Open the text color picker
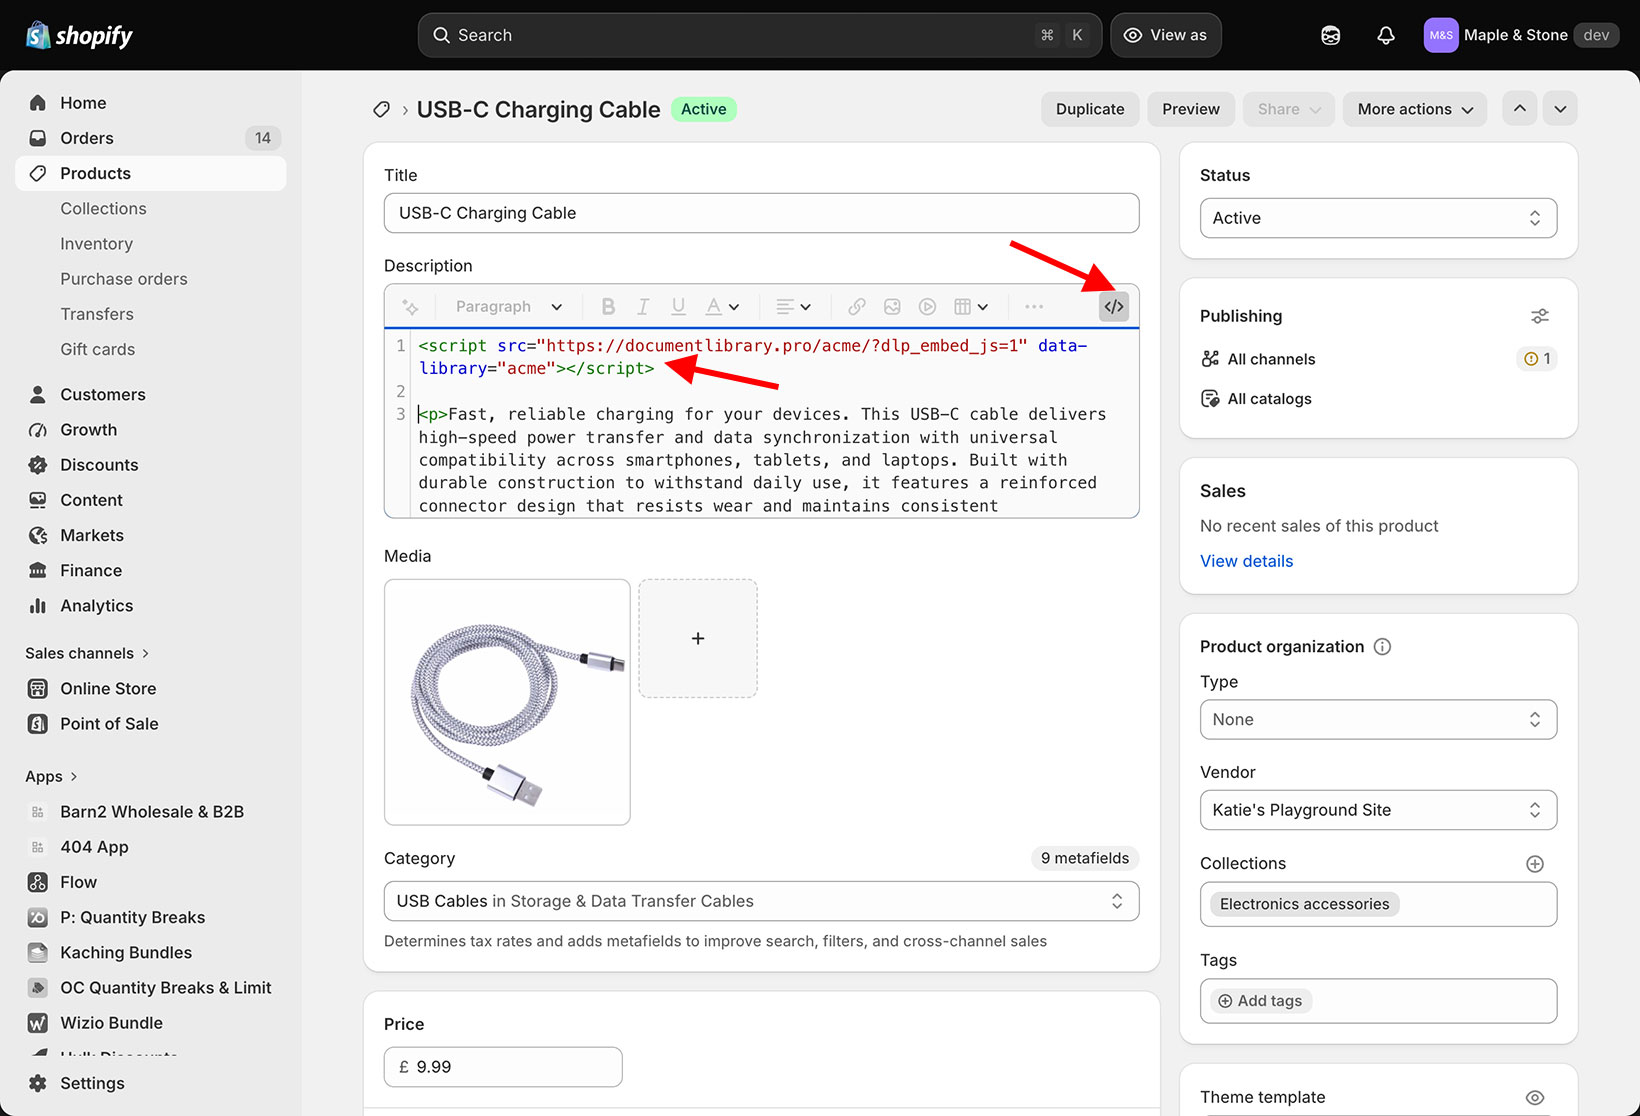The image size is (1640, 1116). click(x=722, y=307)
